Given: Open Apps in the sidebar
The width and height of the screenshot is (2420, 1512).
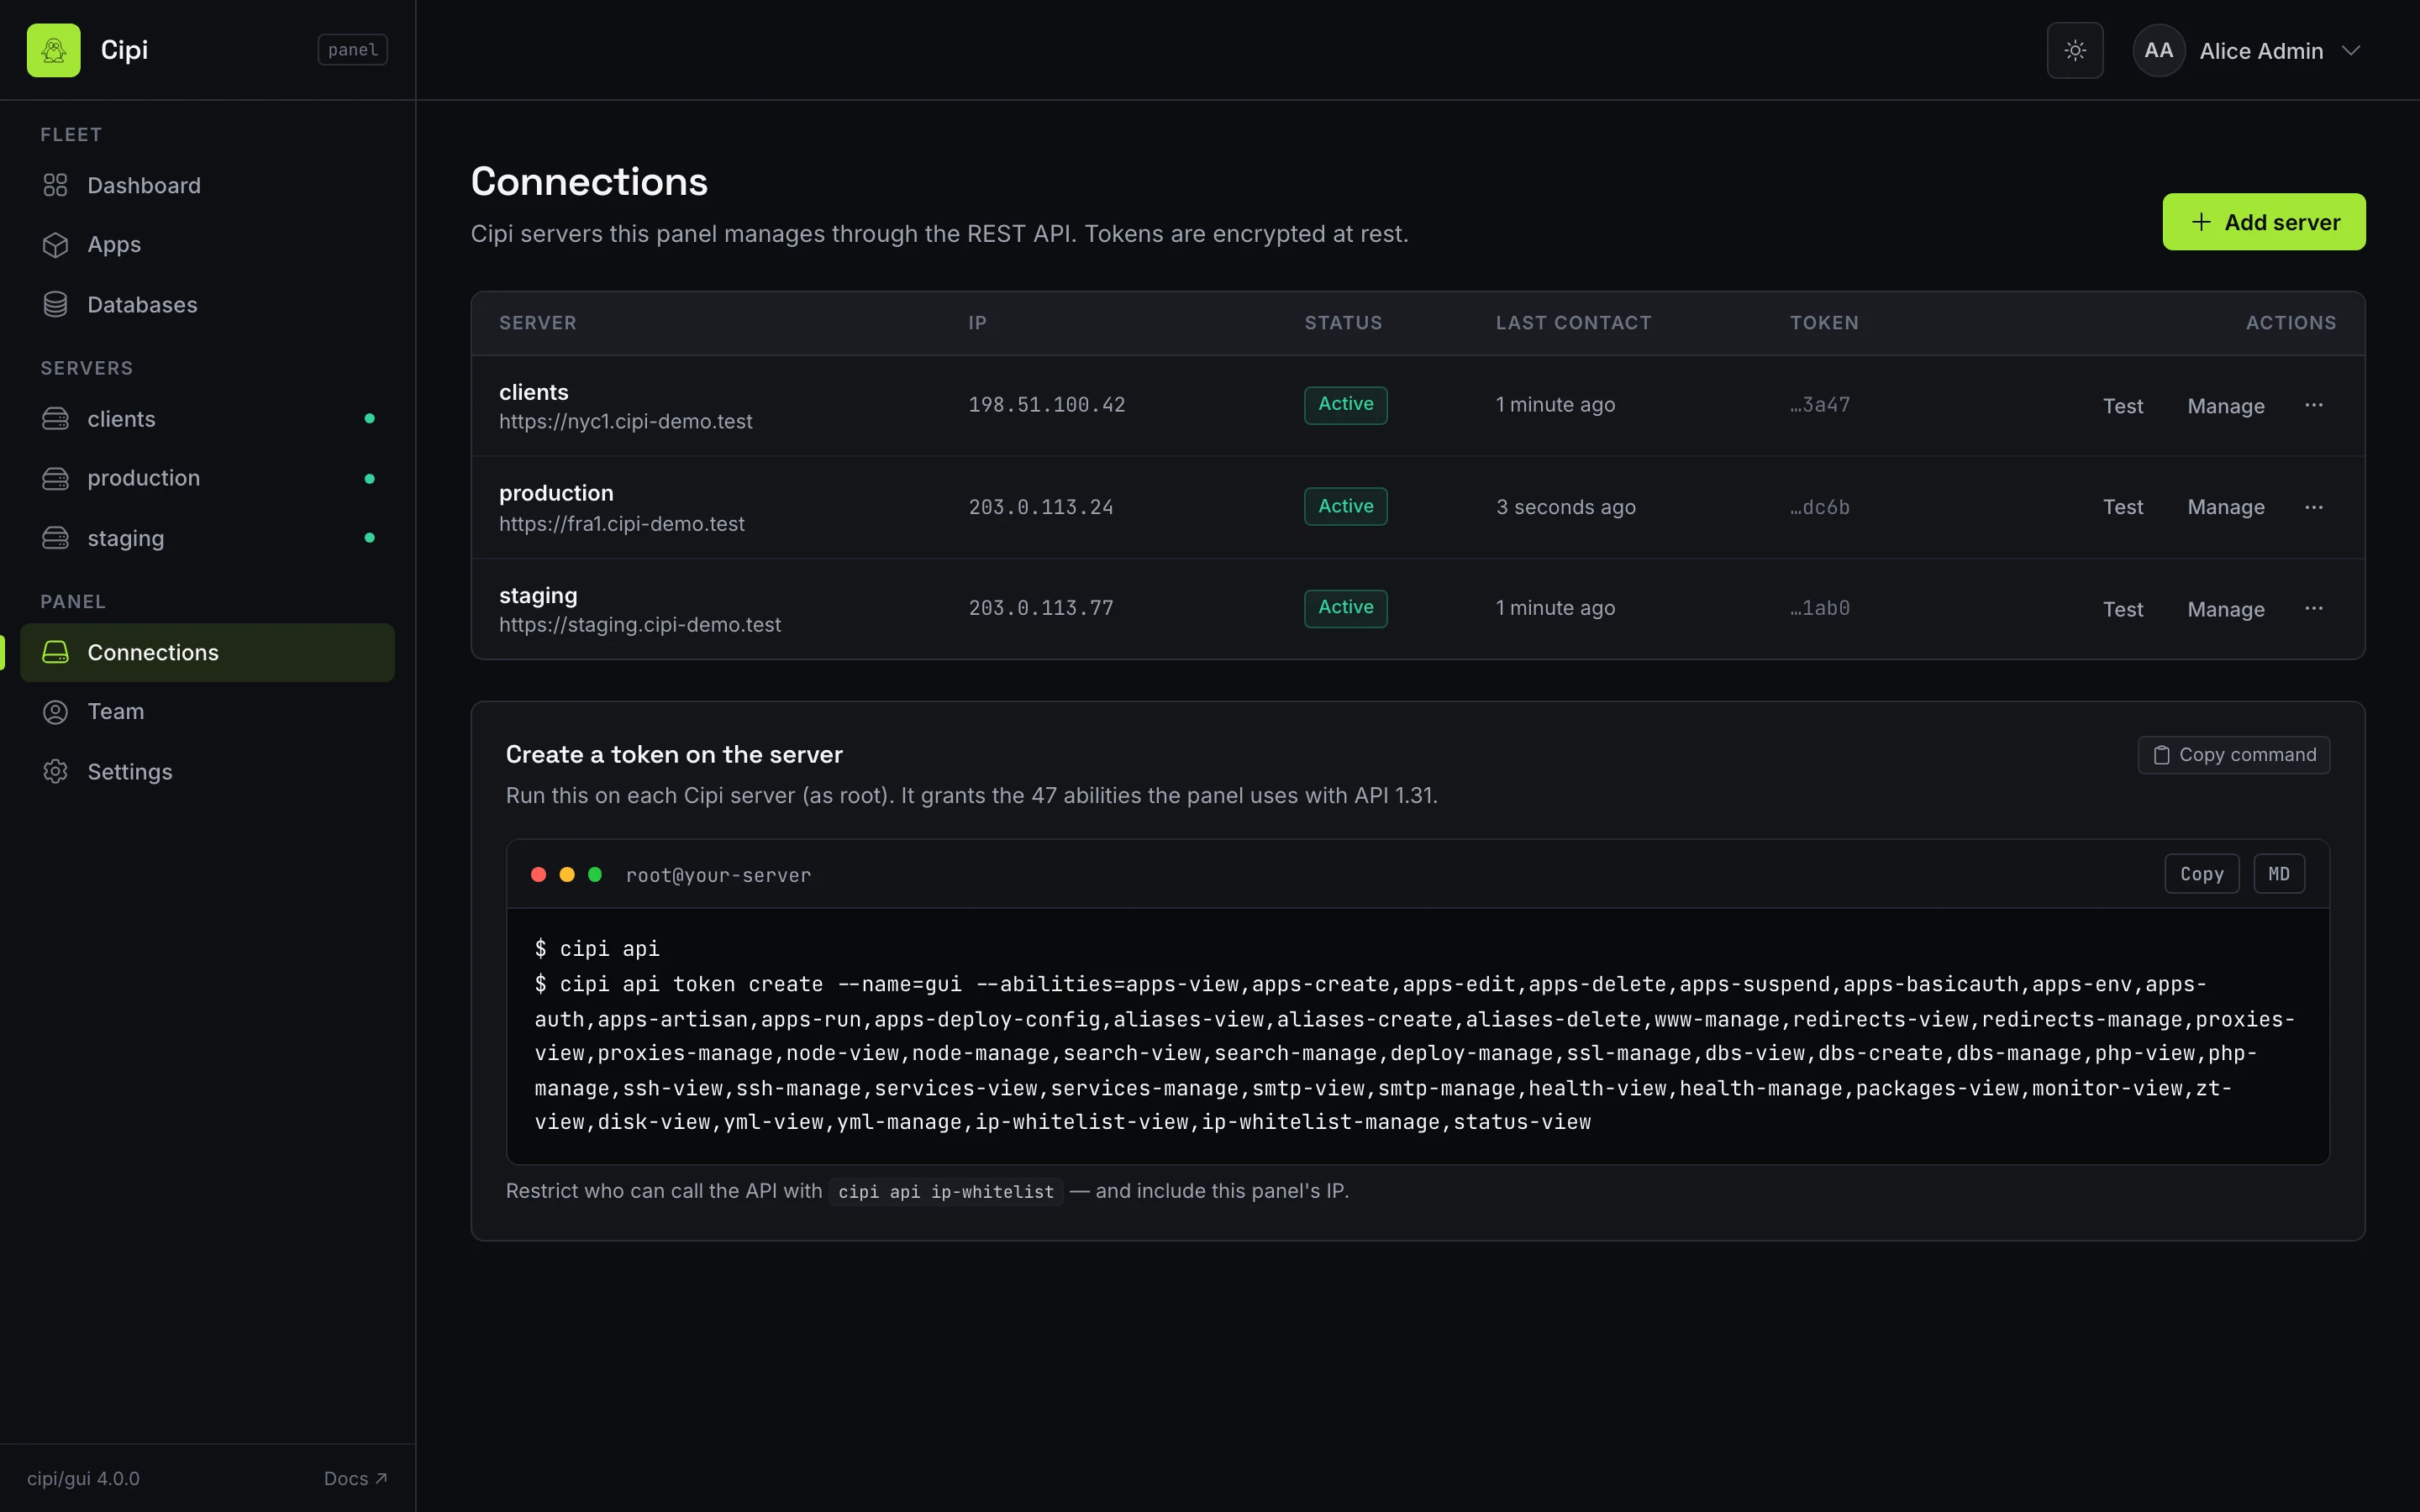Looking at the screenshot, I should pyautogui.click(x=207, y=244).
